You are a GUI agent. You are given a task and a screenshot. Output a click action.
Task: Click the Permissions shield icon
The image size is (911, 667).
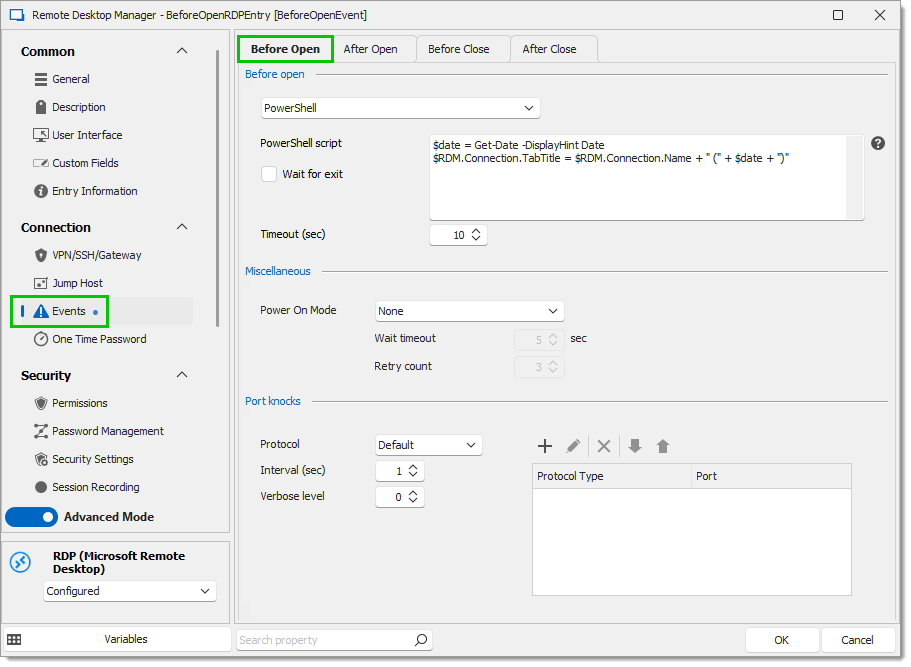(x=41, y=403)
